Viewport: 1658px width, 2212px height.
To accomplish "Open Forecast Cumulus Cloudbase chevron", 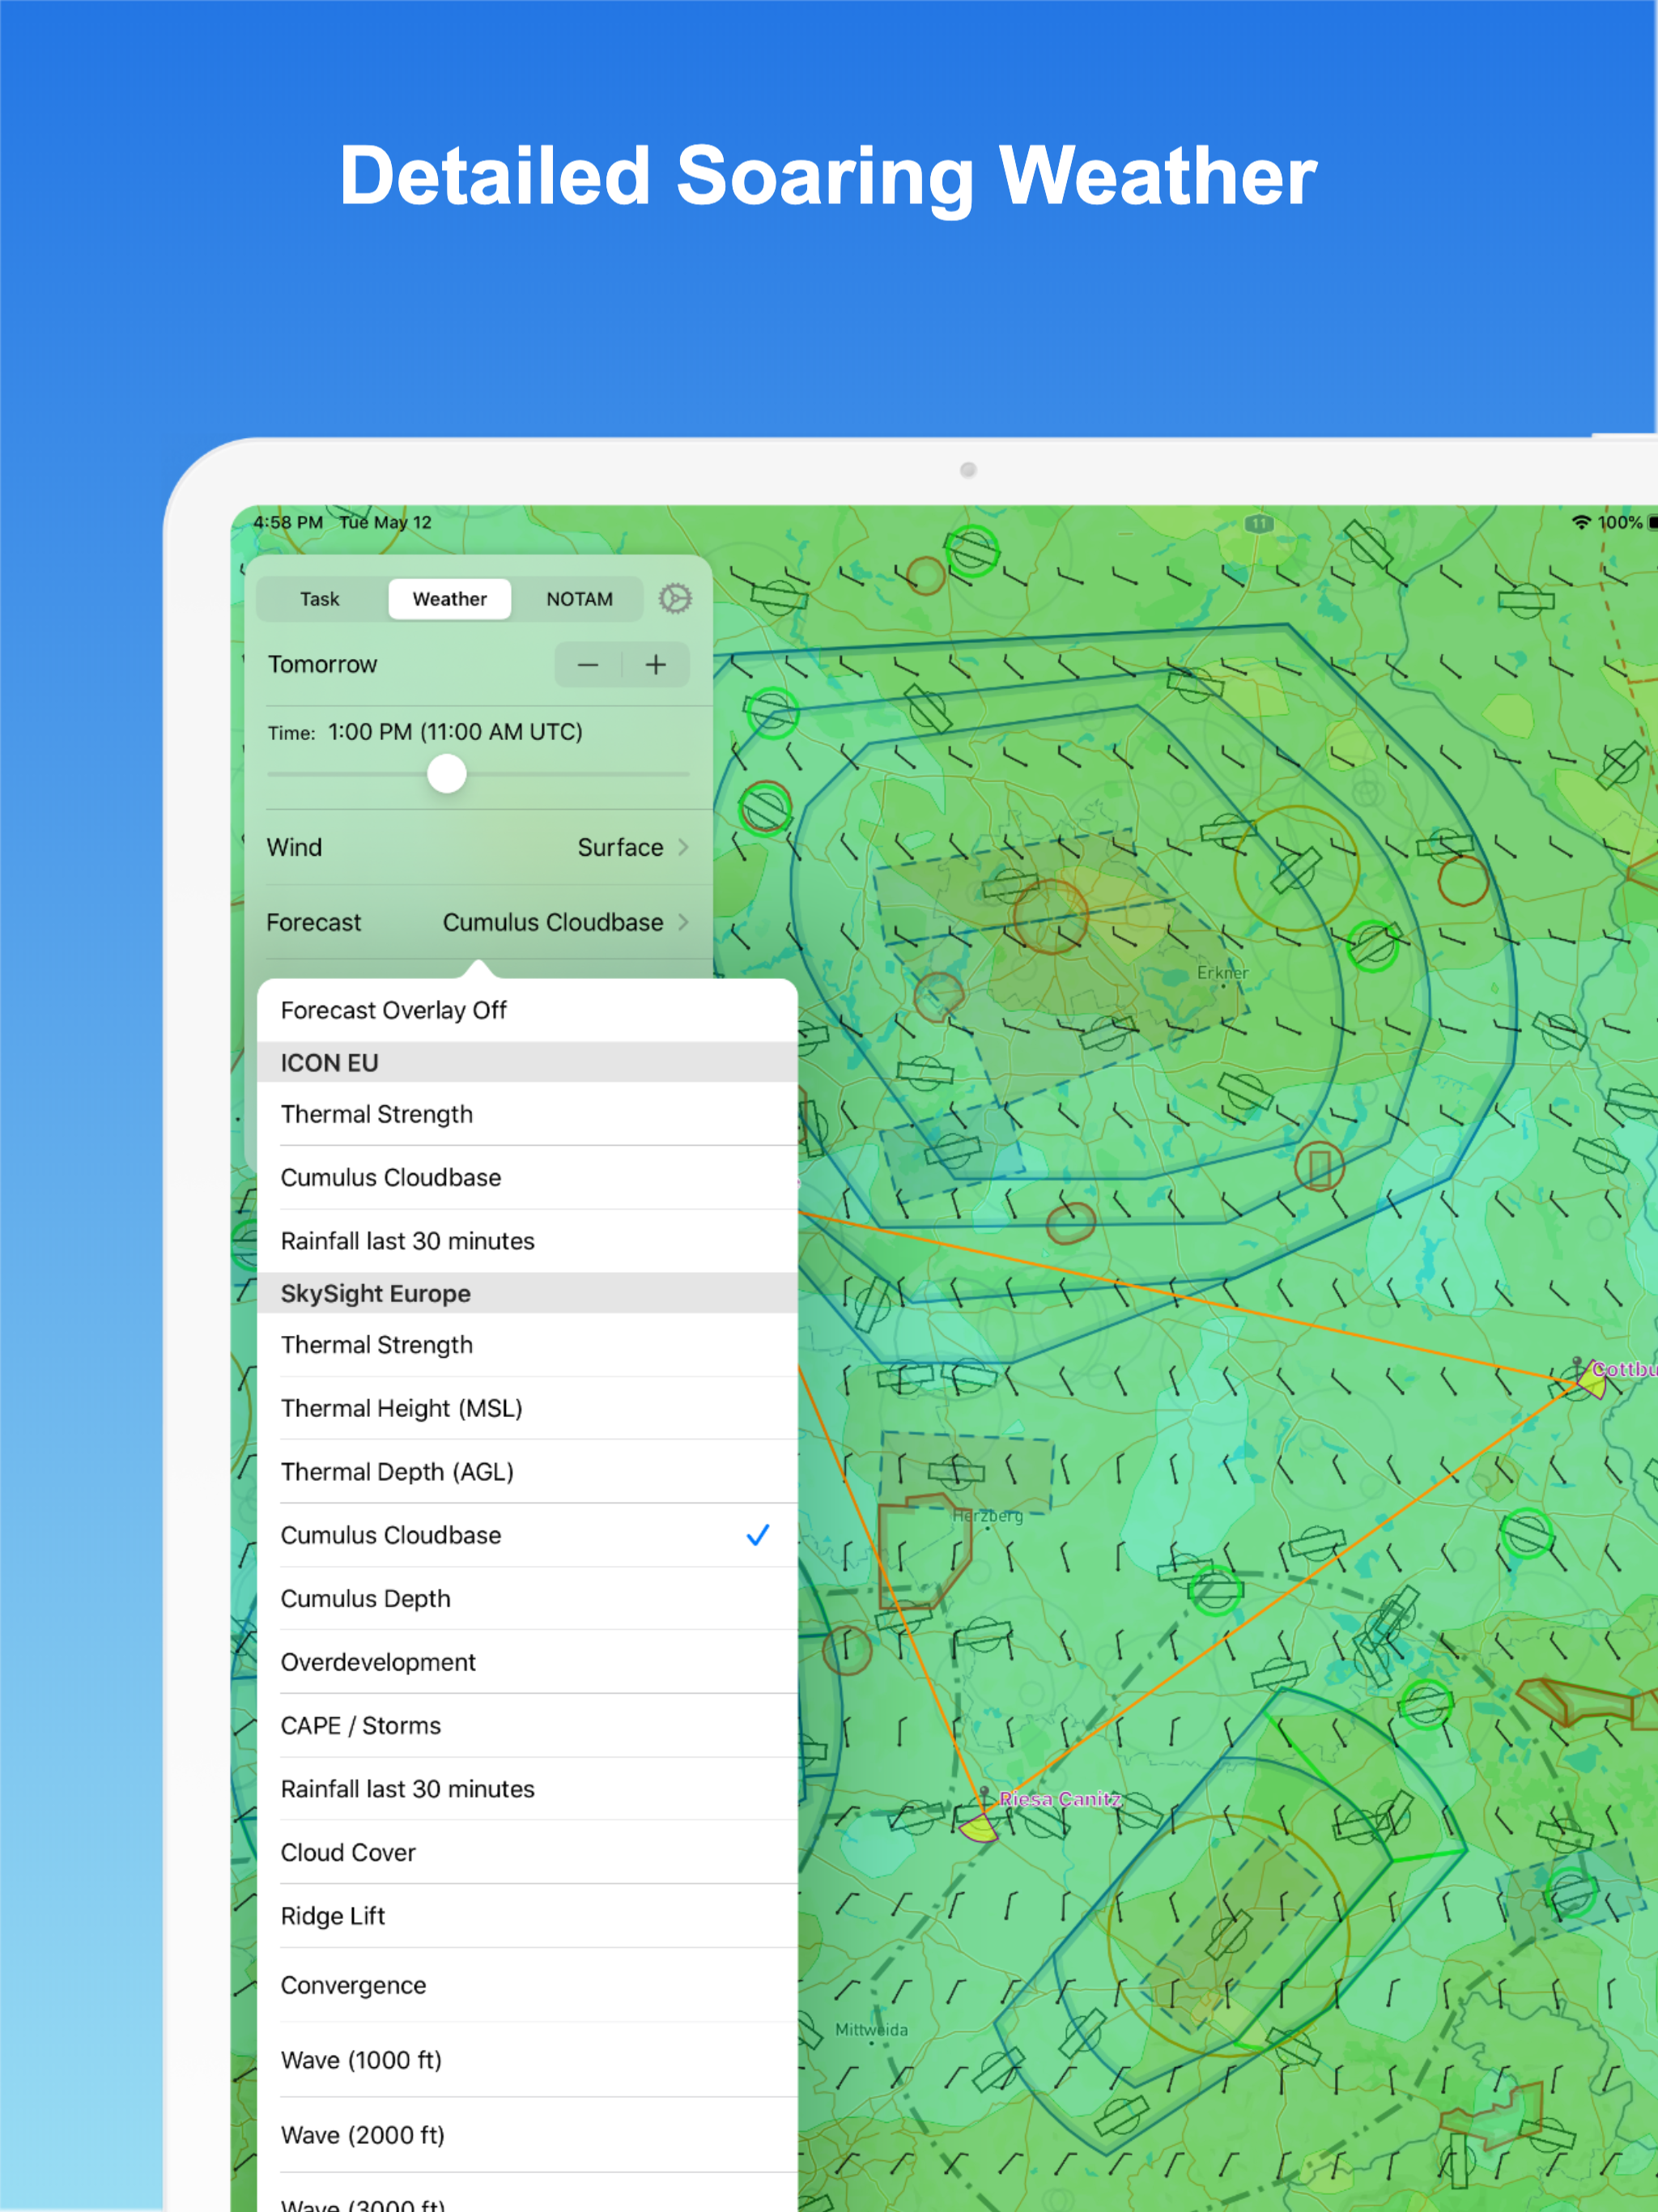I will 683,922.
